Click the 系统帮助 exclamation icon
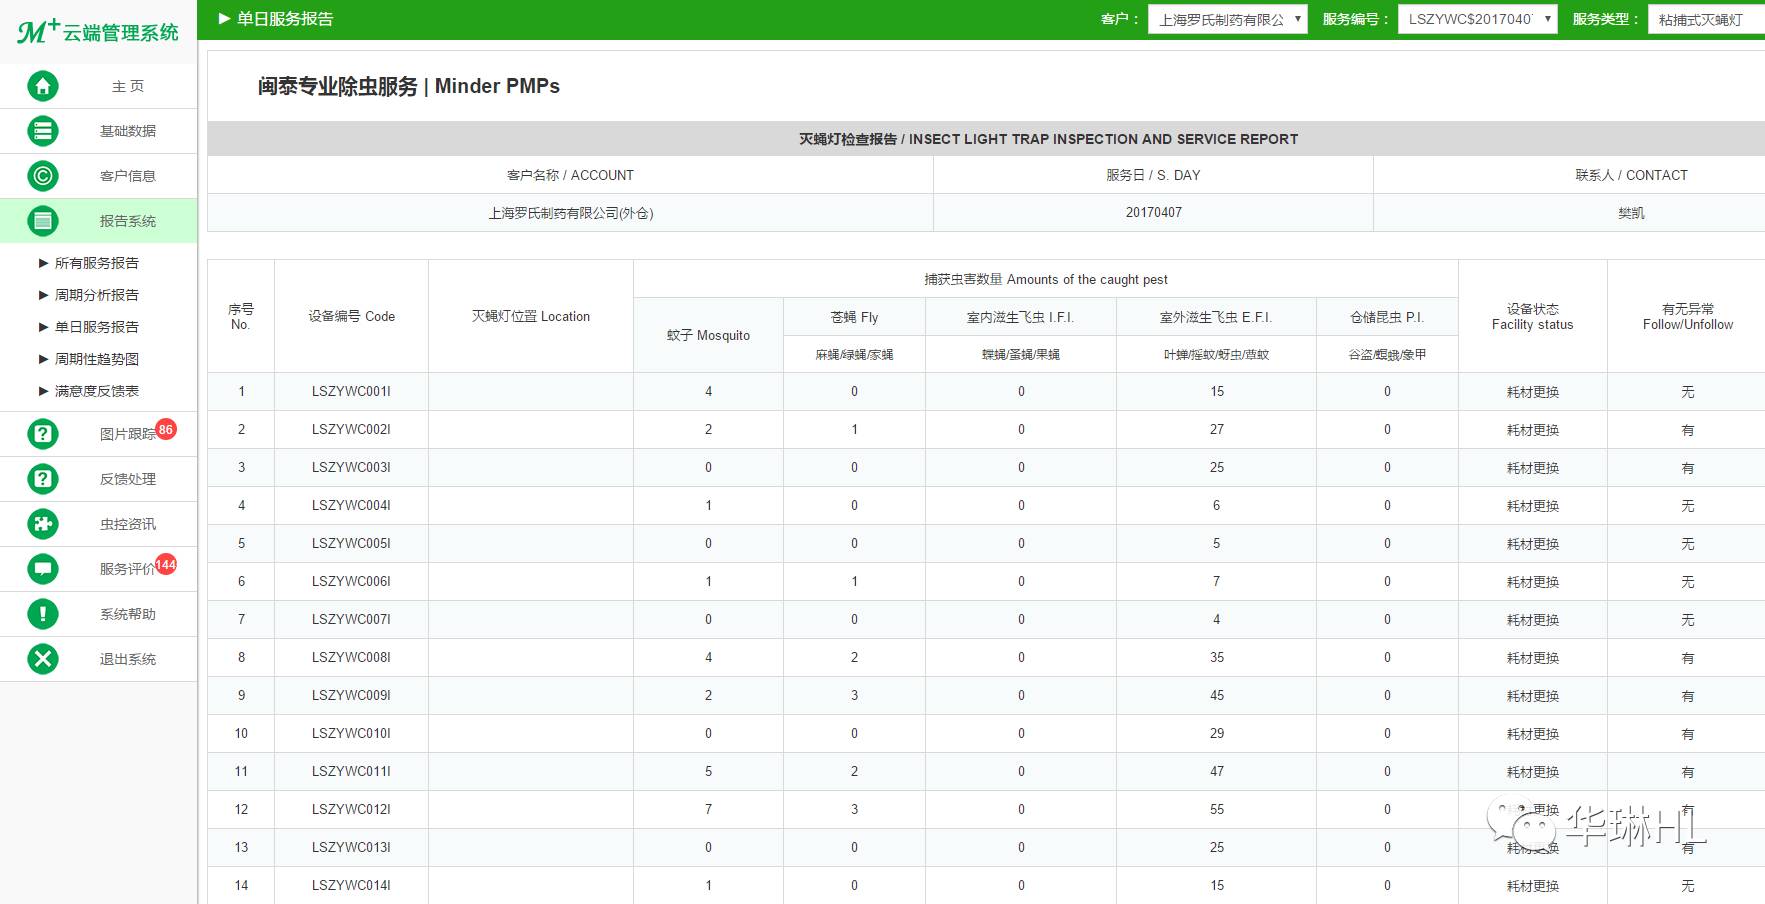Viewport: 1765px width, 904px height. 43,614
